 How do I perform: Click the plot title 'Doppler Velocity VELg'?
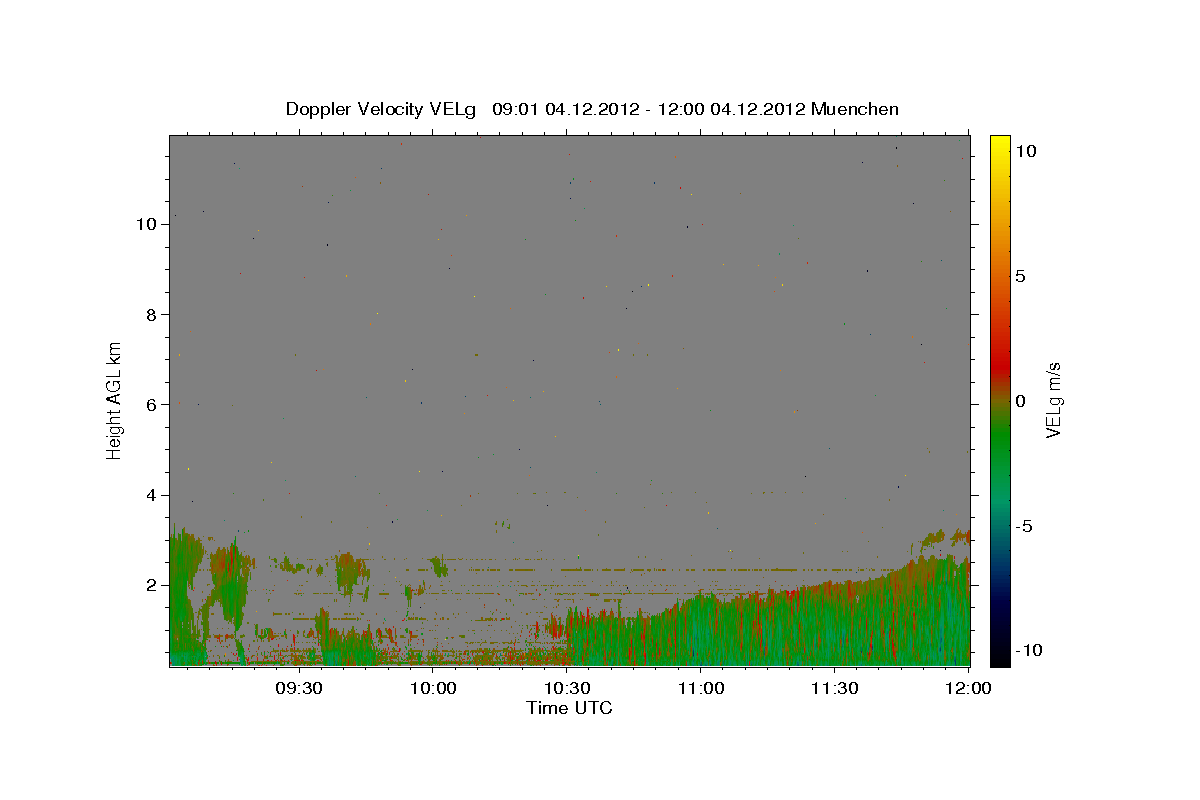(x=383, y=109)
